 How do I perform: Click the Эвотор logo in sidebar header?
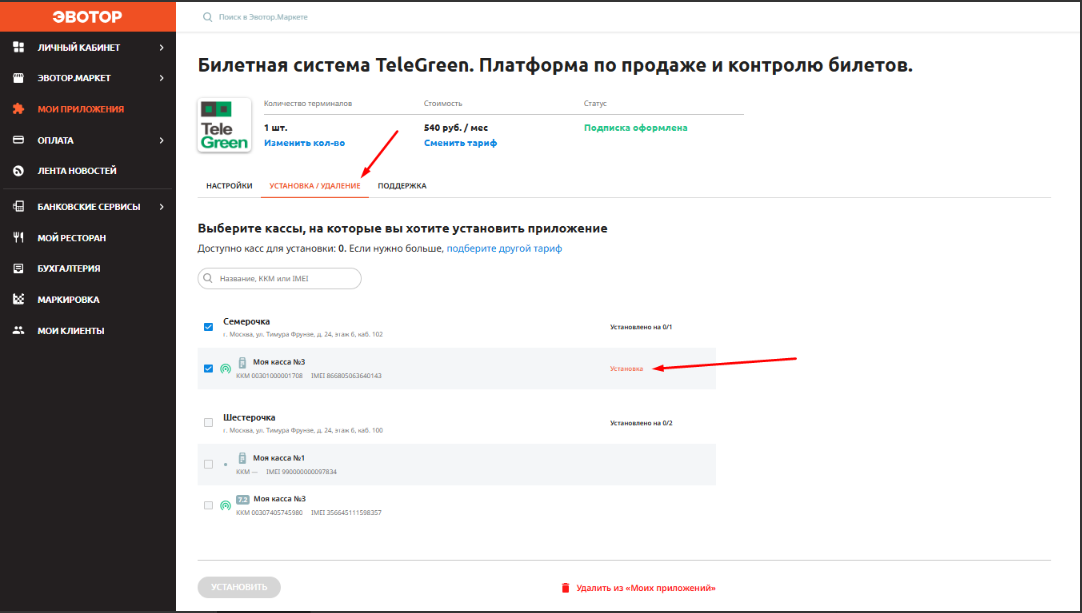pos(88,16)
